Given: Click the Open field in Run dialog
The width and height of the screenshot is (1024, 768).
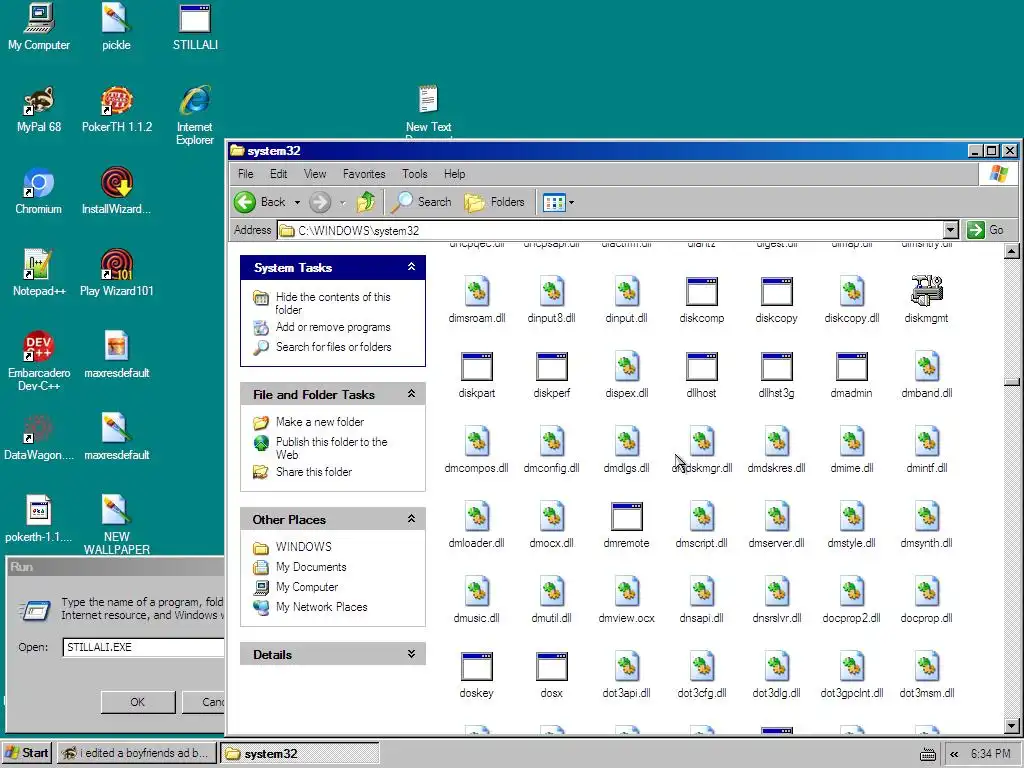Looking at the screenshot, I should 144,647.
